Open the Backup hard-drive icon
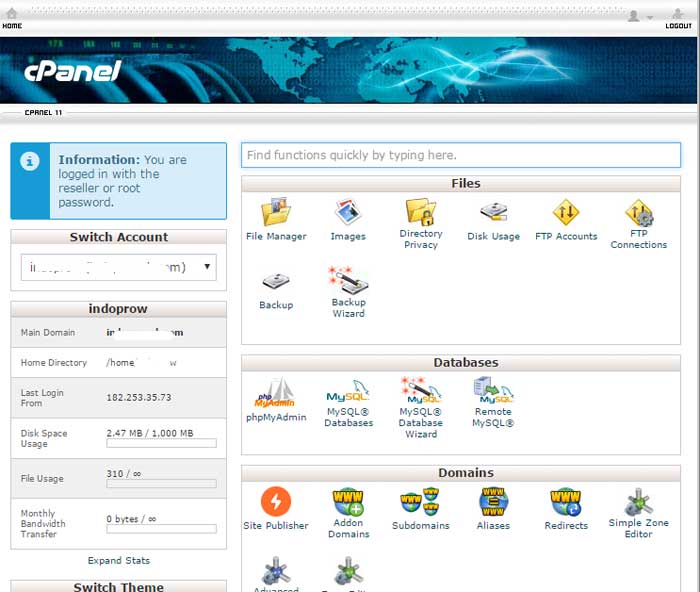 276,281
